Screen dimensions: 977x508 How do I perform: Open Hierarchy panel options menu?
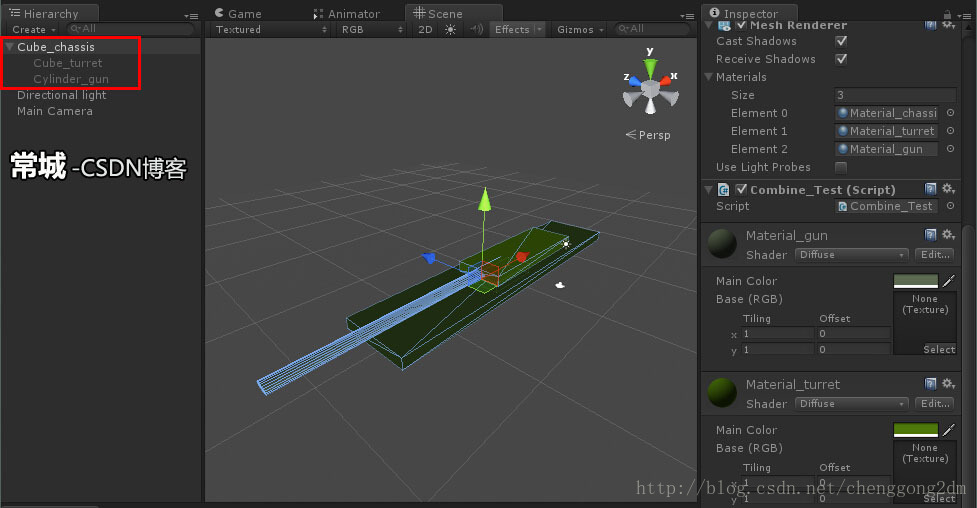click(191, 16)
